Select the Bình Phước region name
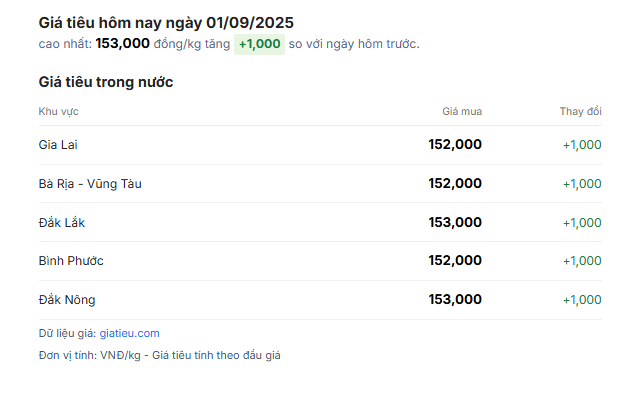This screenshot has height=399, width=628. click(x=71, y=261)
